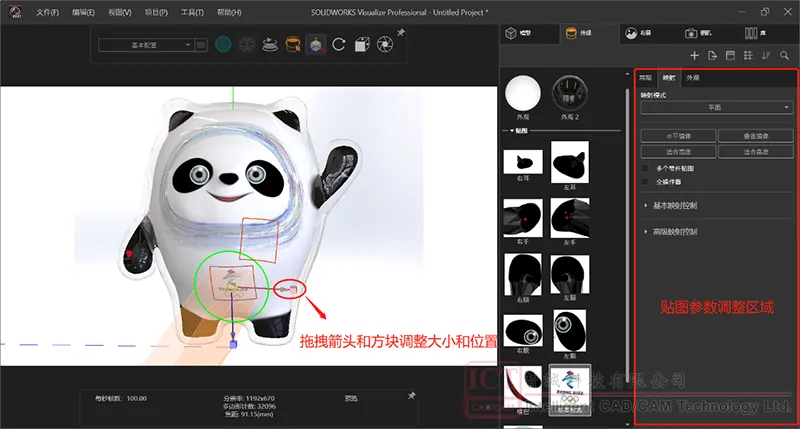This screenshot has width=800, height=429.
Task: Pin the main toolbar using the pin icon
Action: coord(401,33)
